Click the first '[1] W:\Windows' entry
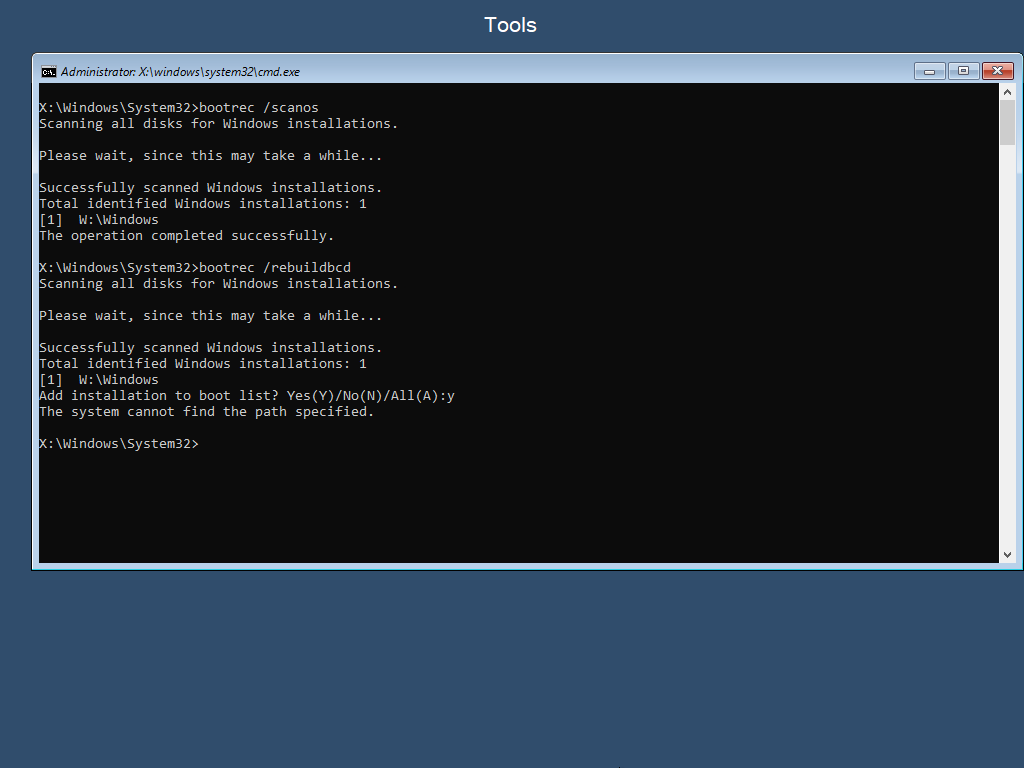1024x768 pixels. (x=99, y=219)
